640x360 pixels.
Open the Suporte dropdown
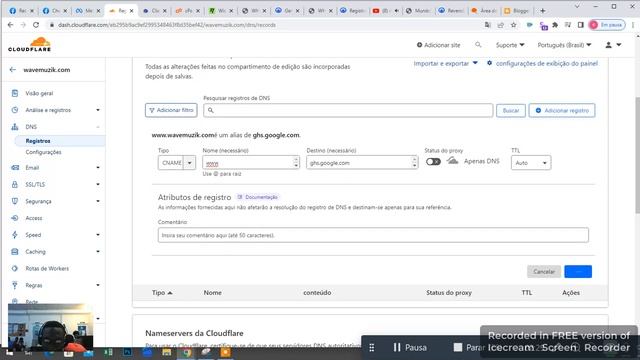pyautogui.click(x=510, y=45)
